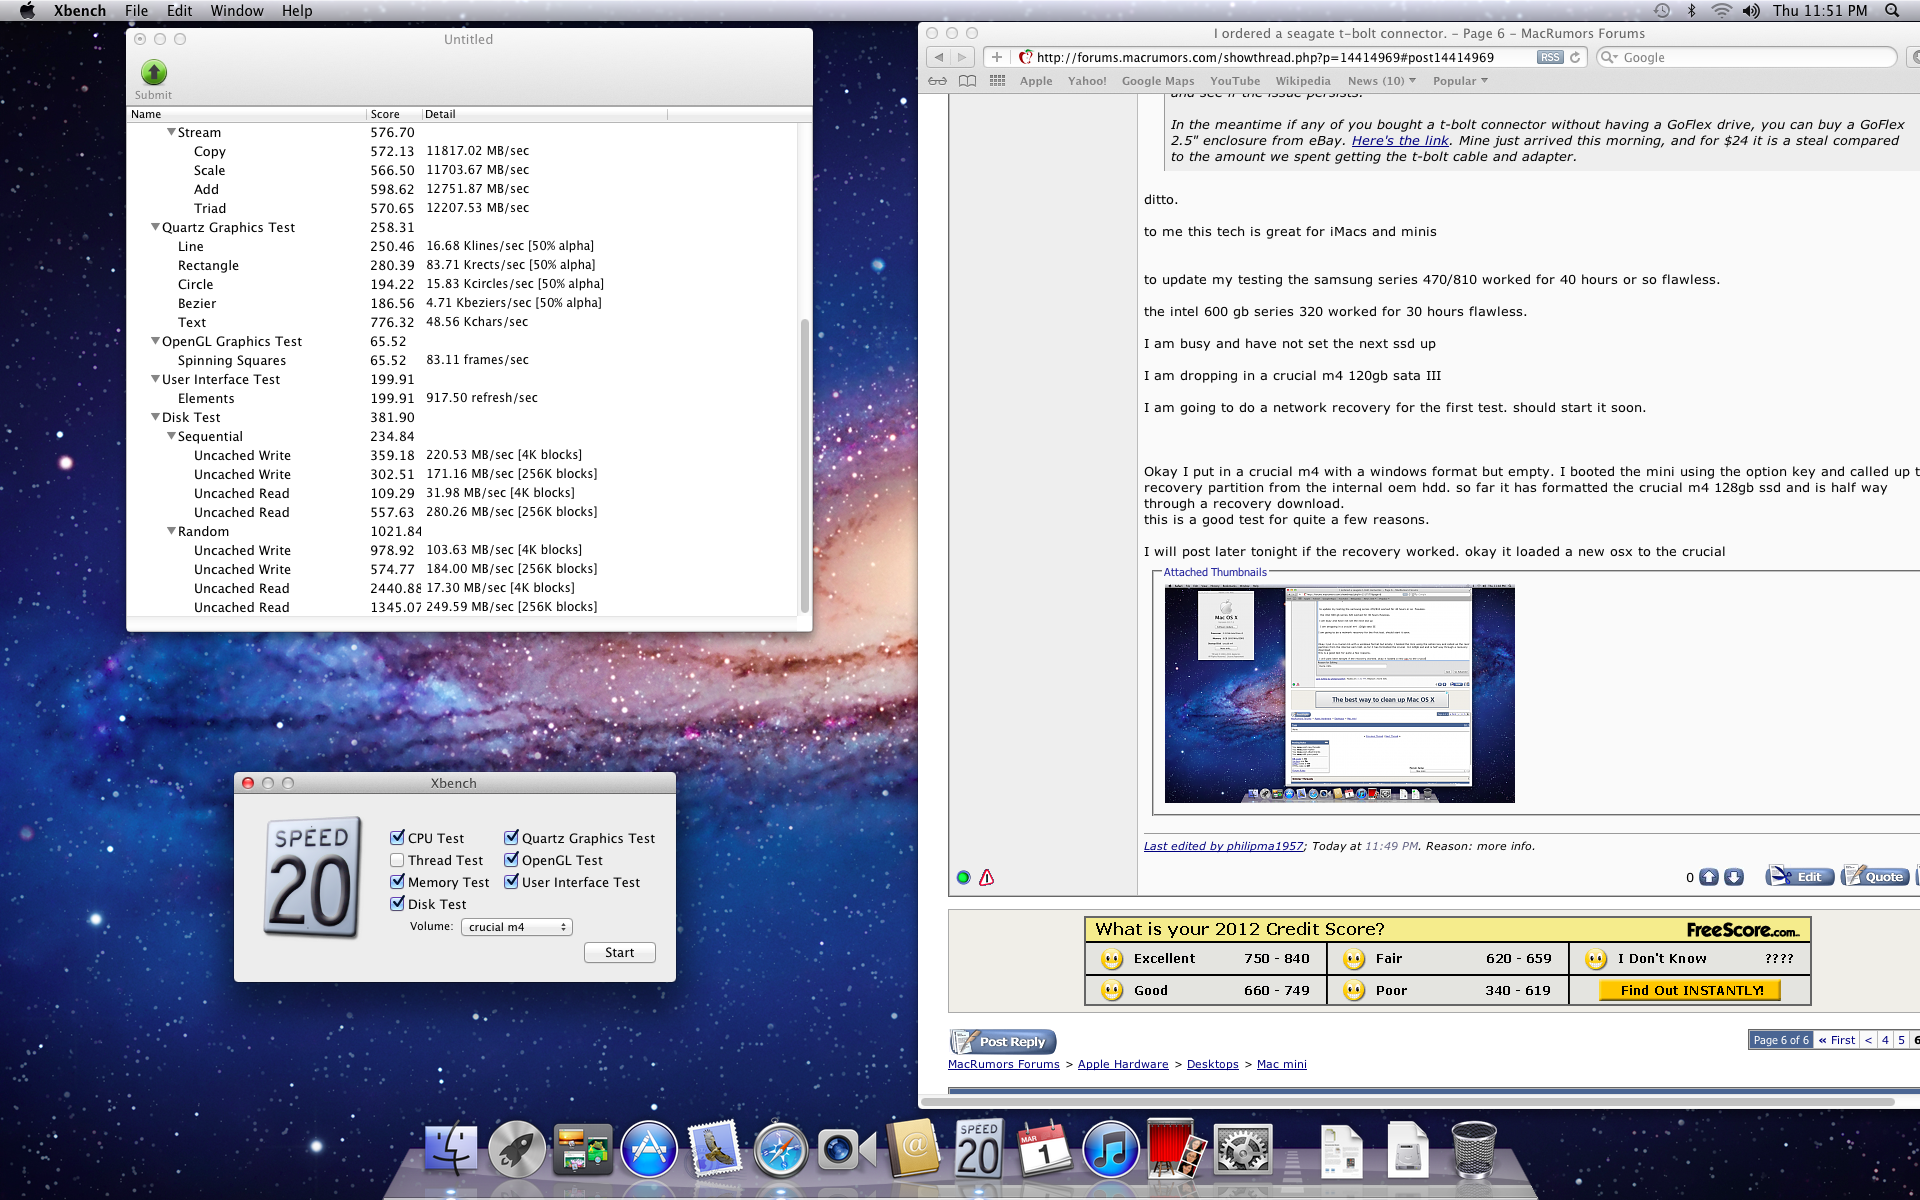
Task: Click the Start benchmark button
Action: click(619, 952)
